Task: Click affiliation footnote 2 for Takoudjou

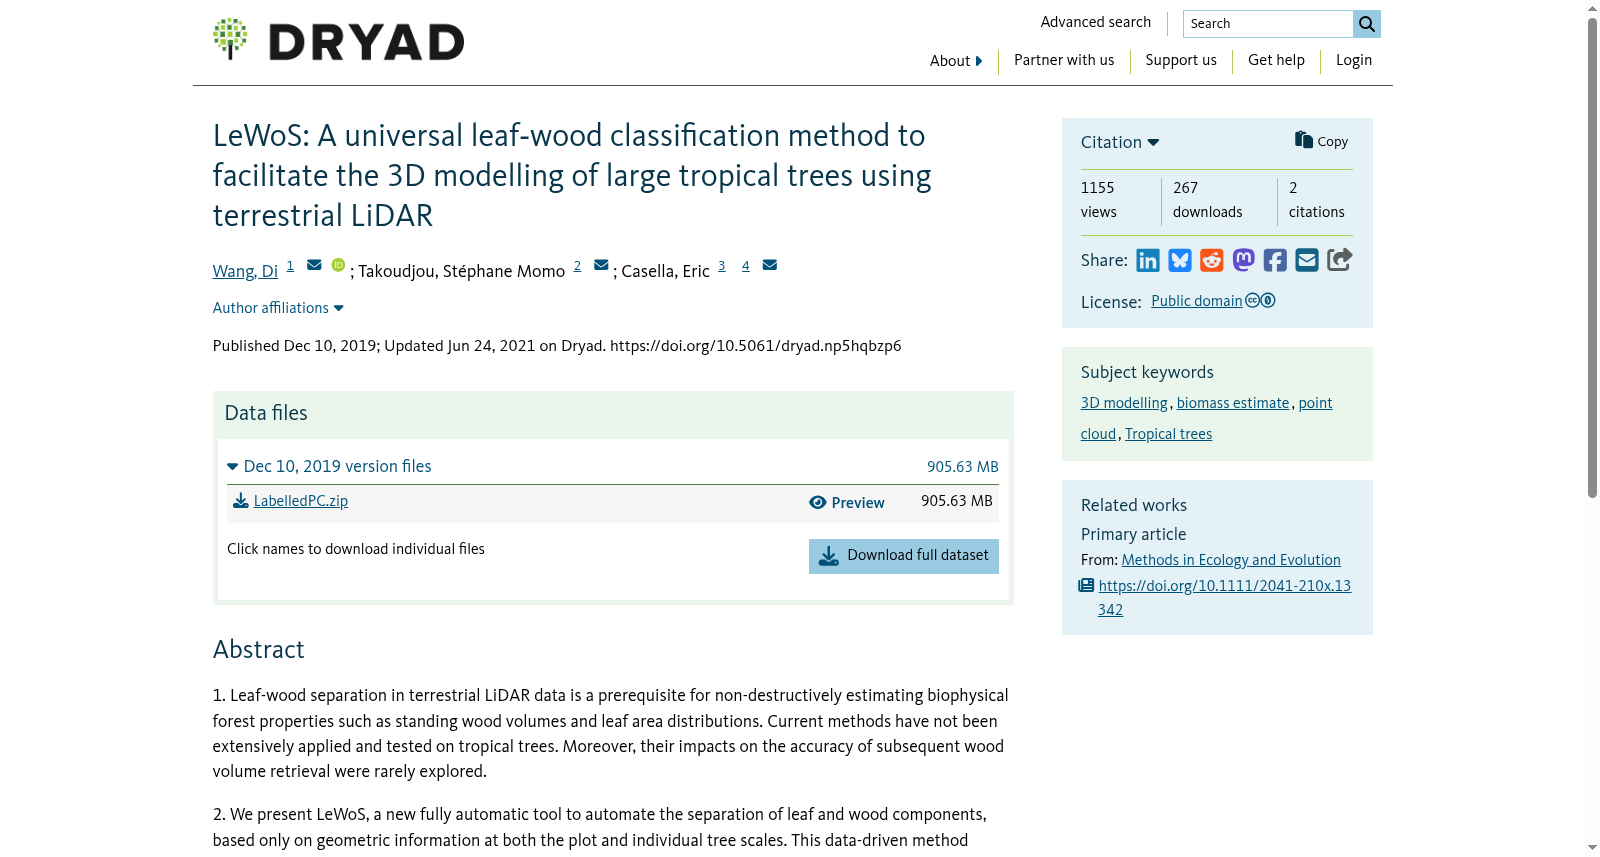Action: [577, 266]
